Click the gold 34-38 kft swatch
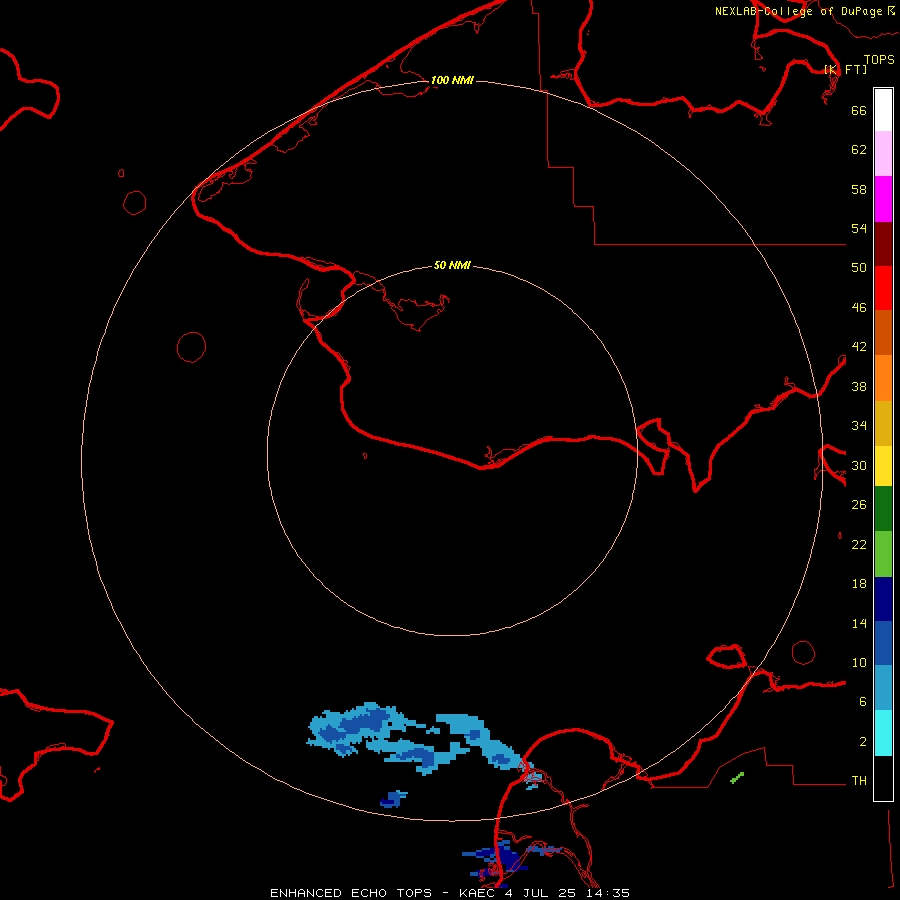 tap(883, 423)
